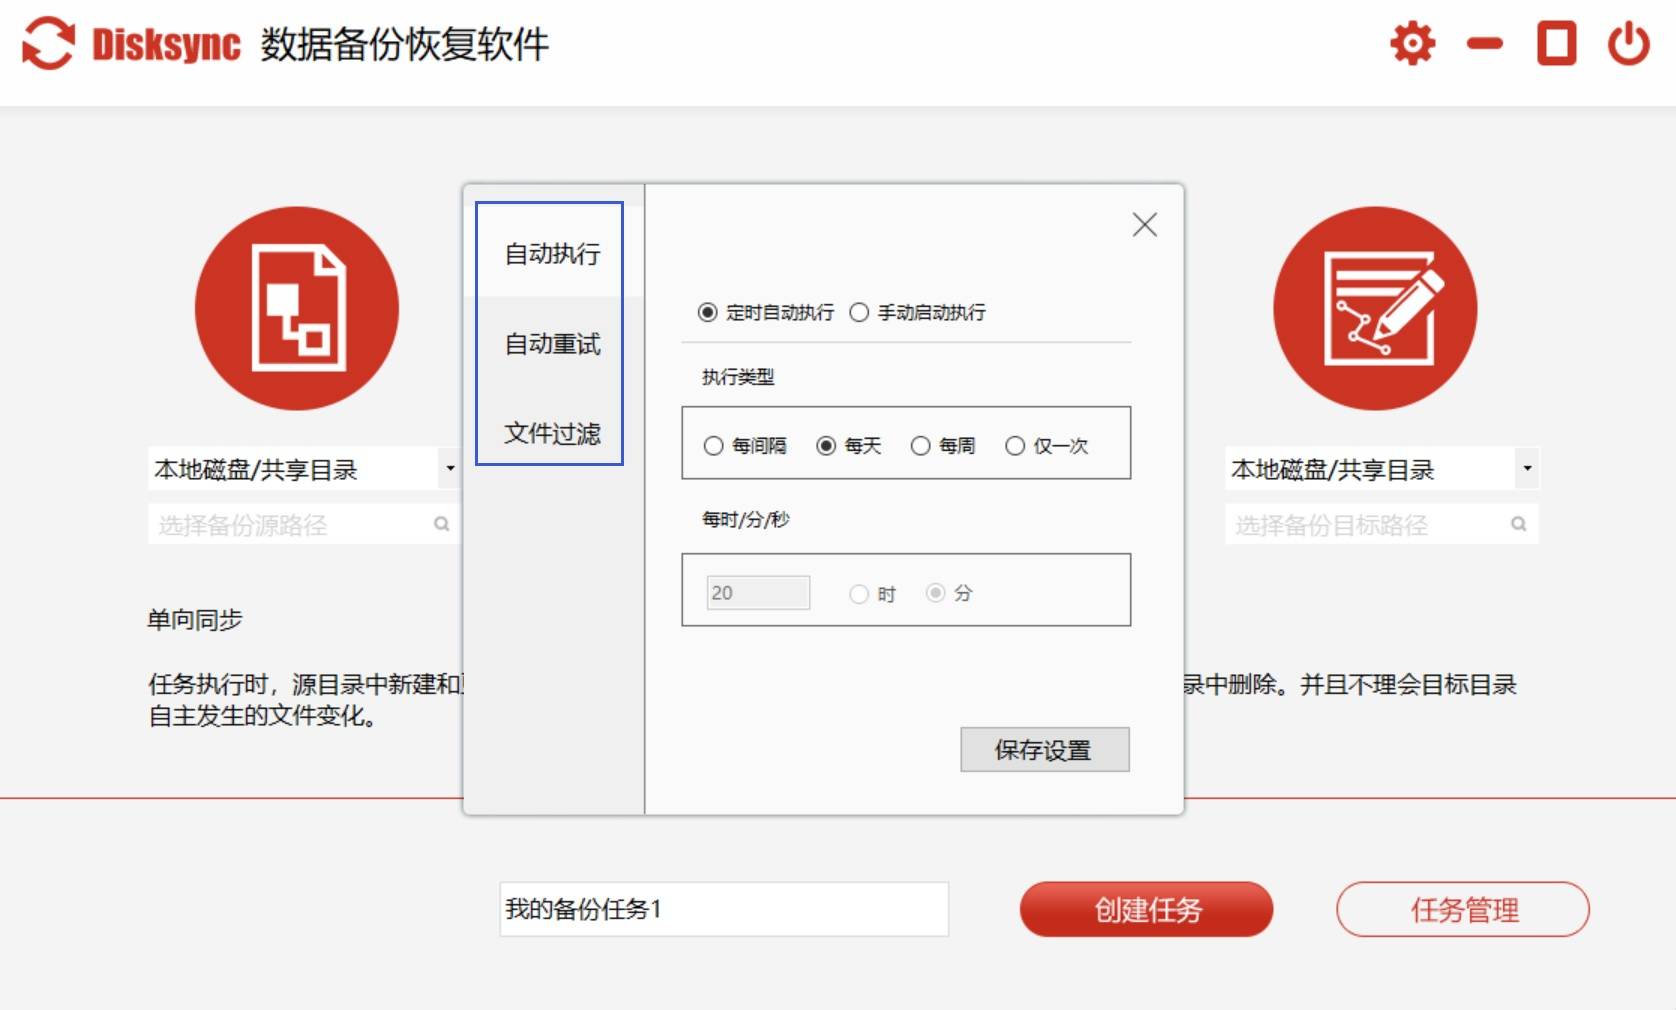Click the magnifier icon in 选择备份源路径 field
Viewport: 1676px width, 1010px height.
(441, 523)
